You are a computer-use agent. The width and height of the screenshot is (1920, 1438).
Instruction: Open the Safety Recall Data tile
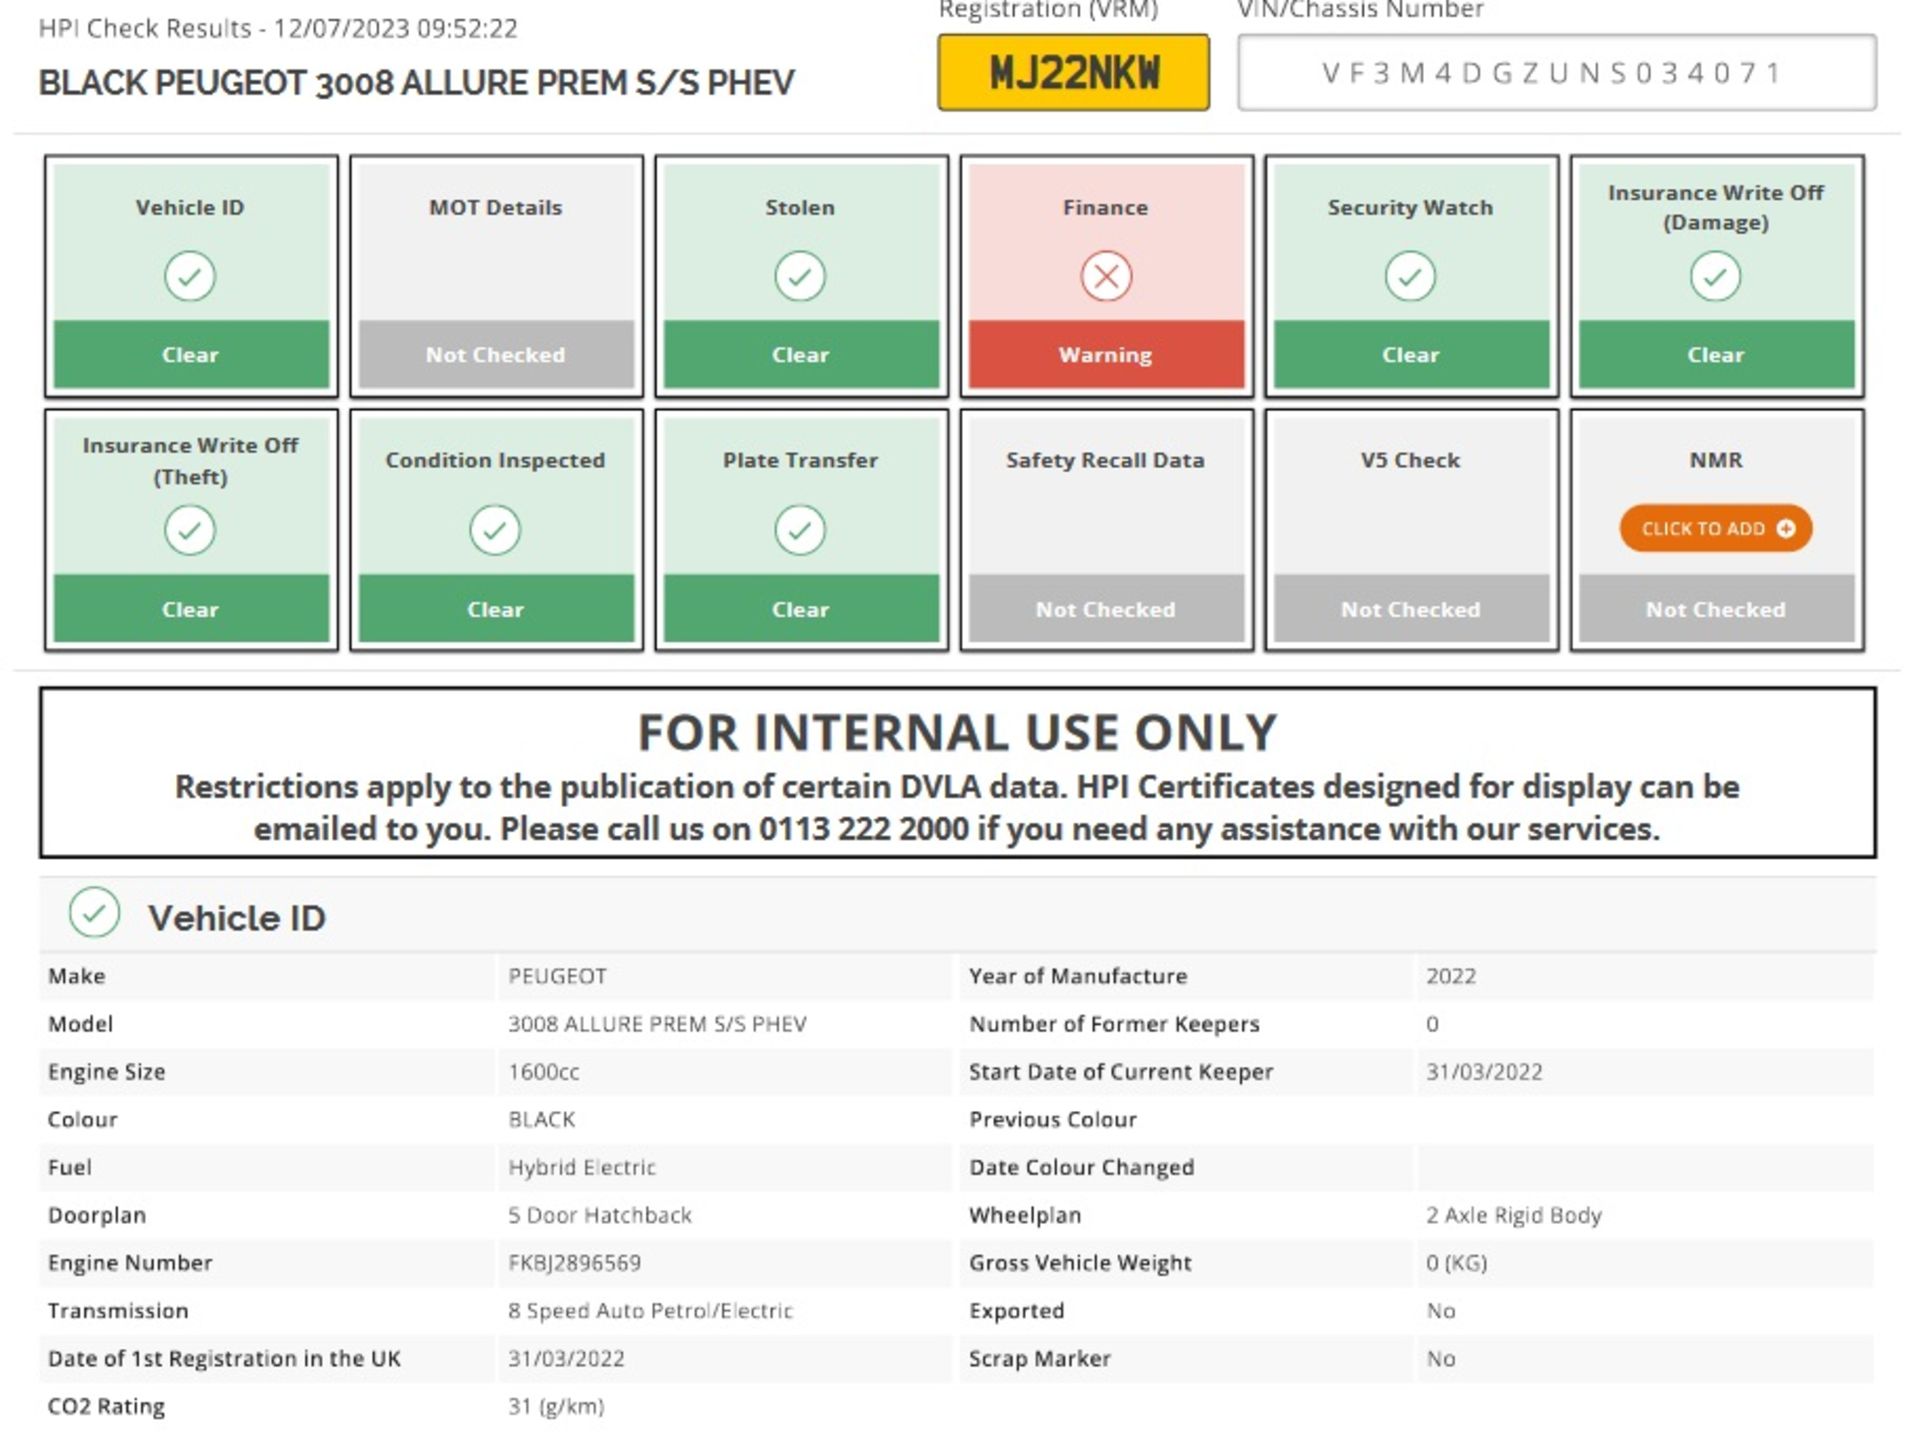[1106, 529]
